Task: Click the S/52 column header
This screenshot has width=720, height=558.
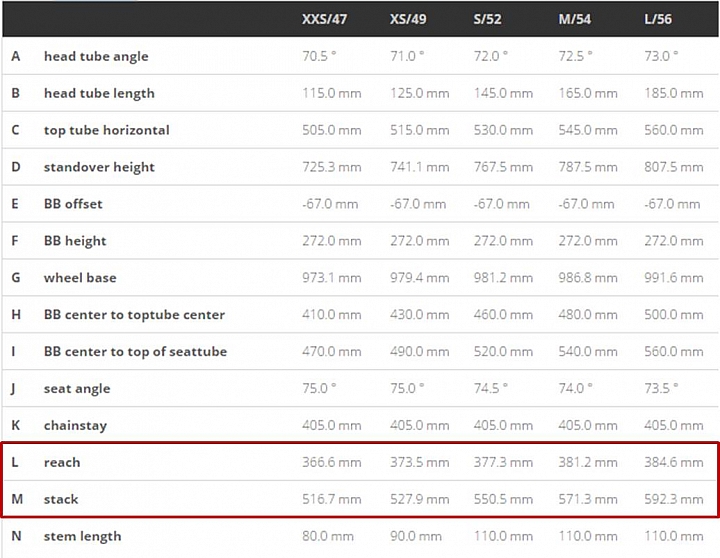Action: 487,19
